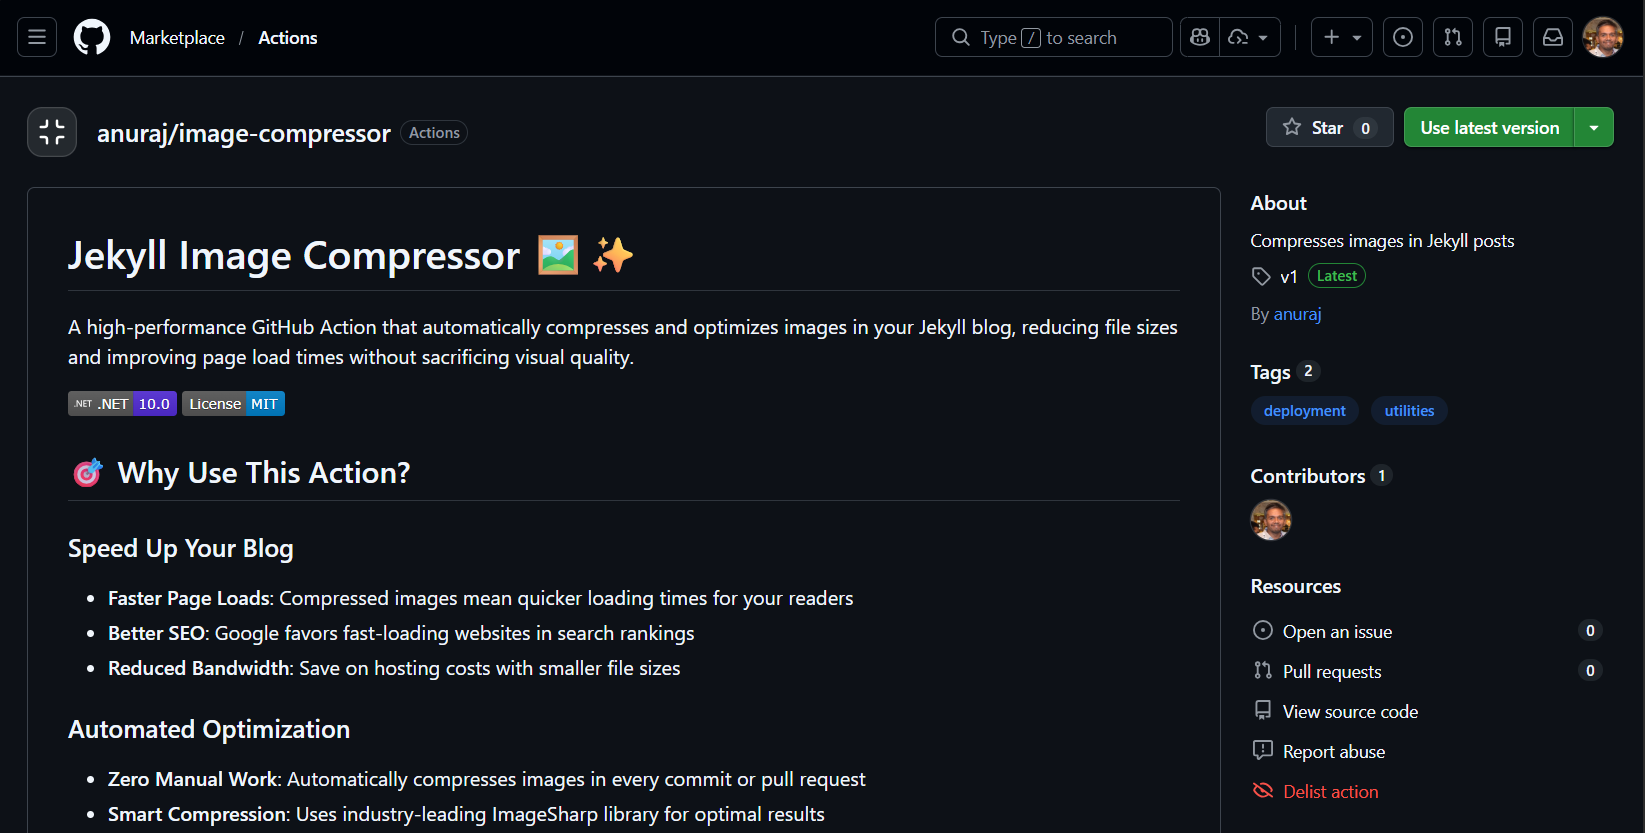Open the anuraj author link

pos(1298,314)
